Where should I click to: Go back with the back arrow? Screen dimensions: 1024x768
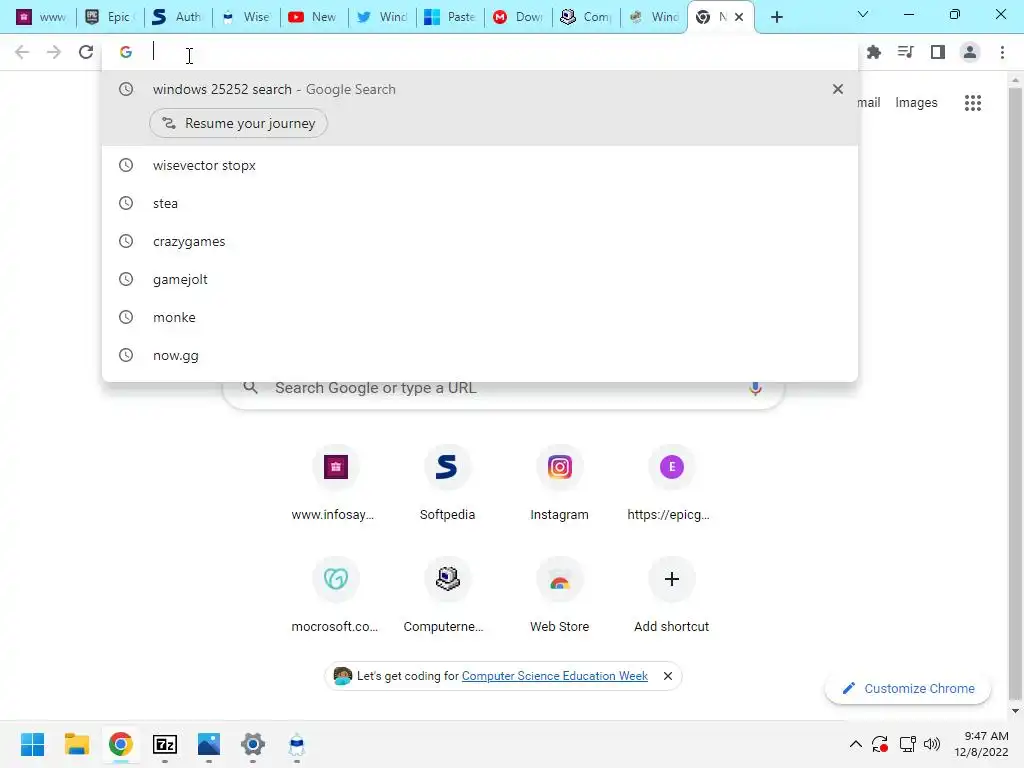tap(22, 52)
